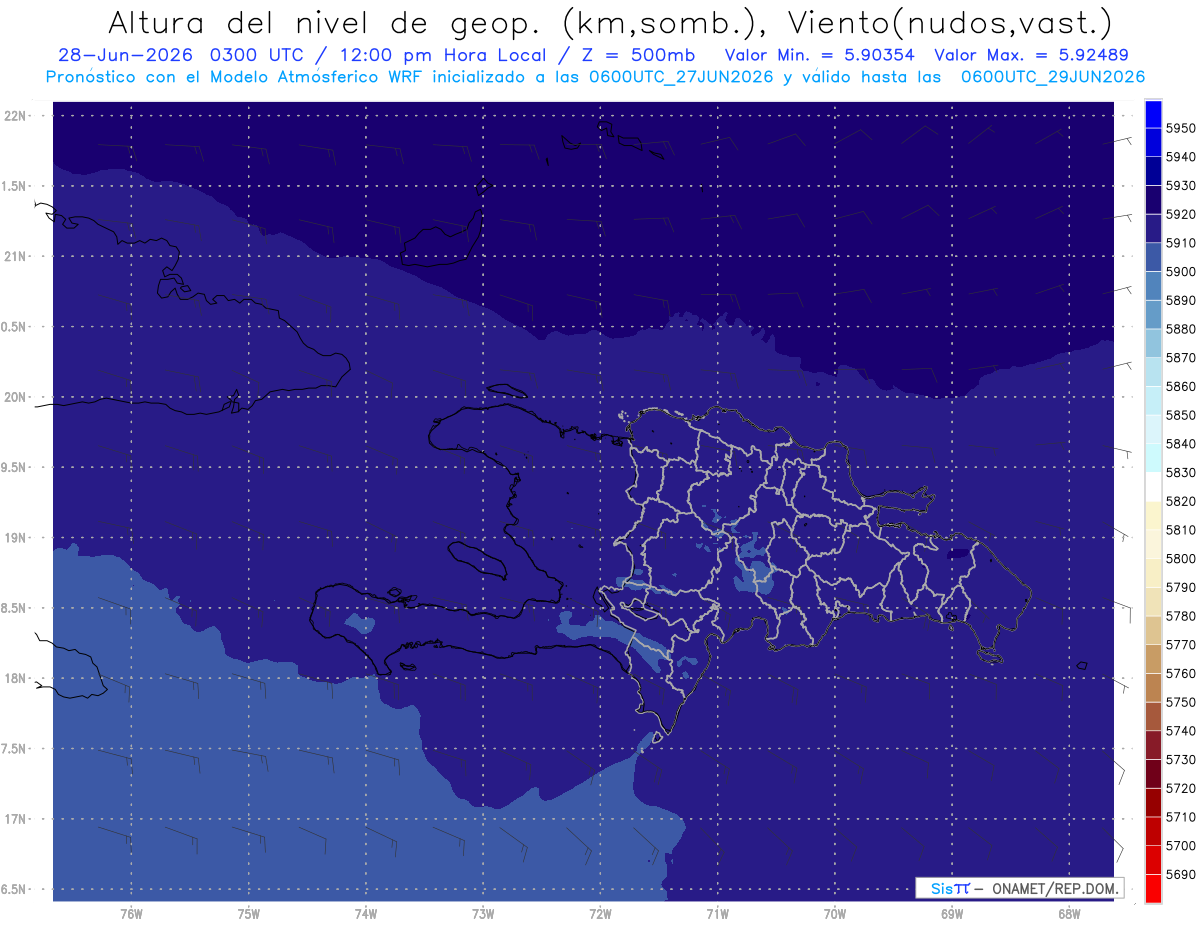Click the '76W' longitude label
Screen dimensions: 1200x927
pos(131,914)
